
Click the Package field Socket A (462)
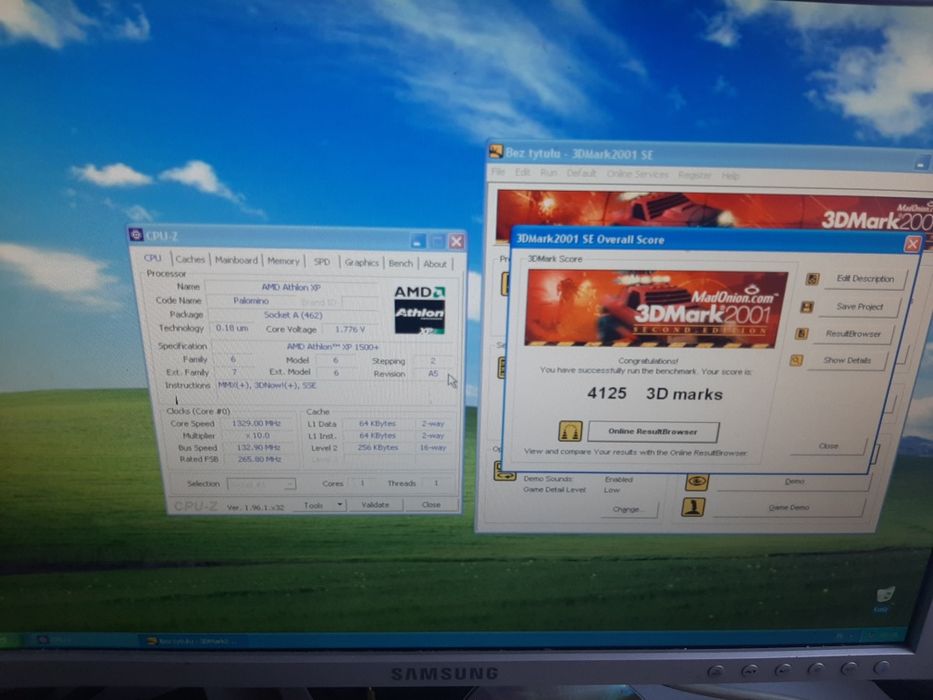(x=293, y=315)
